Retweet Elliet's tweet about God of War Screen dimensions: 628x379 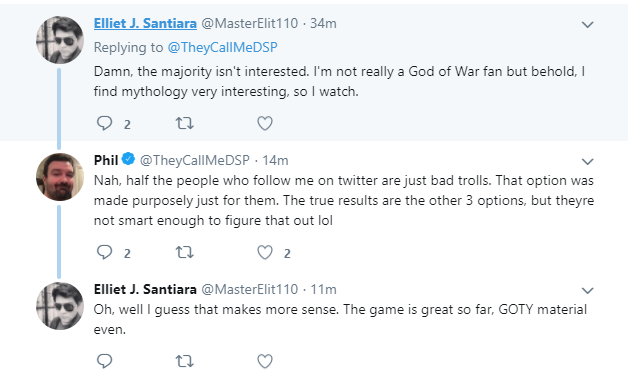pyautogui.click(x=185, y=123)
